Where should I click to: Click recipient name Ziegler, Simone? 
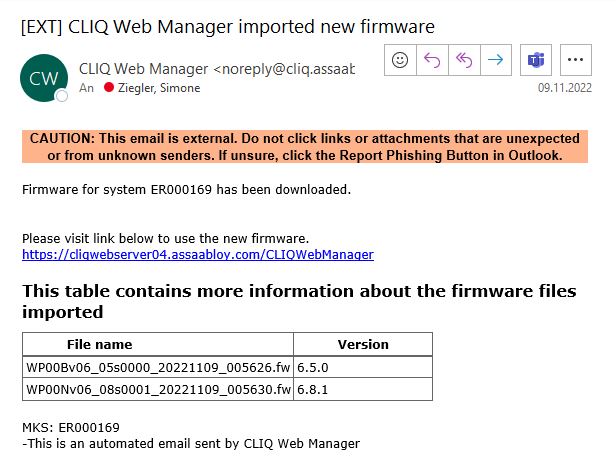tap(159, 88)
